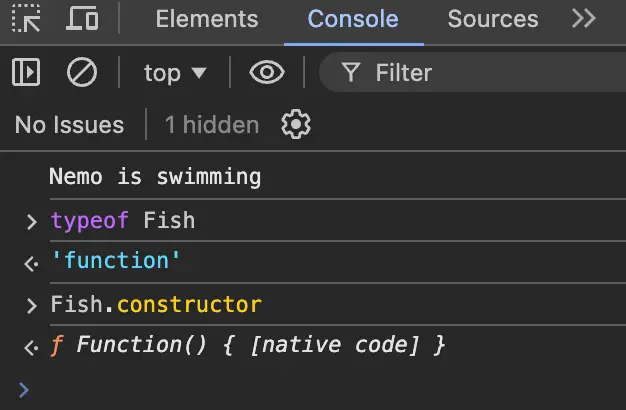Show more tabs with double chevron

coord(583,19)
